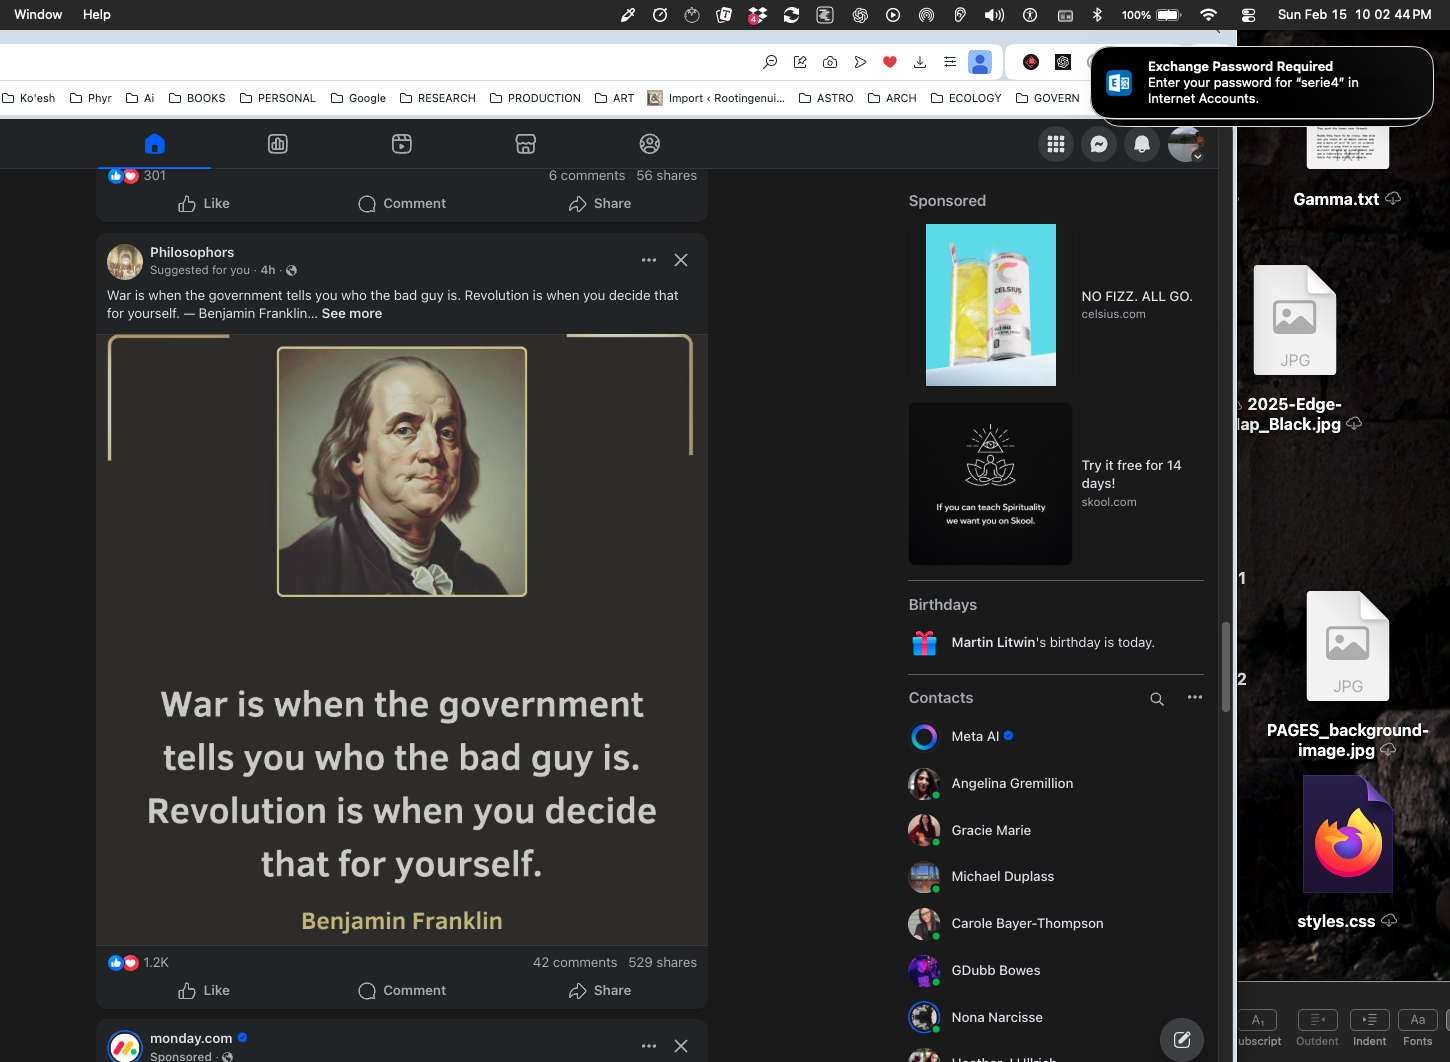Image resolution: width=1450 pixels, height=1062 pixels.
Task: Open Facebook Home feed tab
Action: pyautogui.click(x=154, y=144)
